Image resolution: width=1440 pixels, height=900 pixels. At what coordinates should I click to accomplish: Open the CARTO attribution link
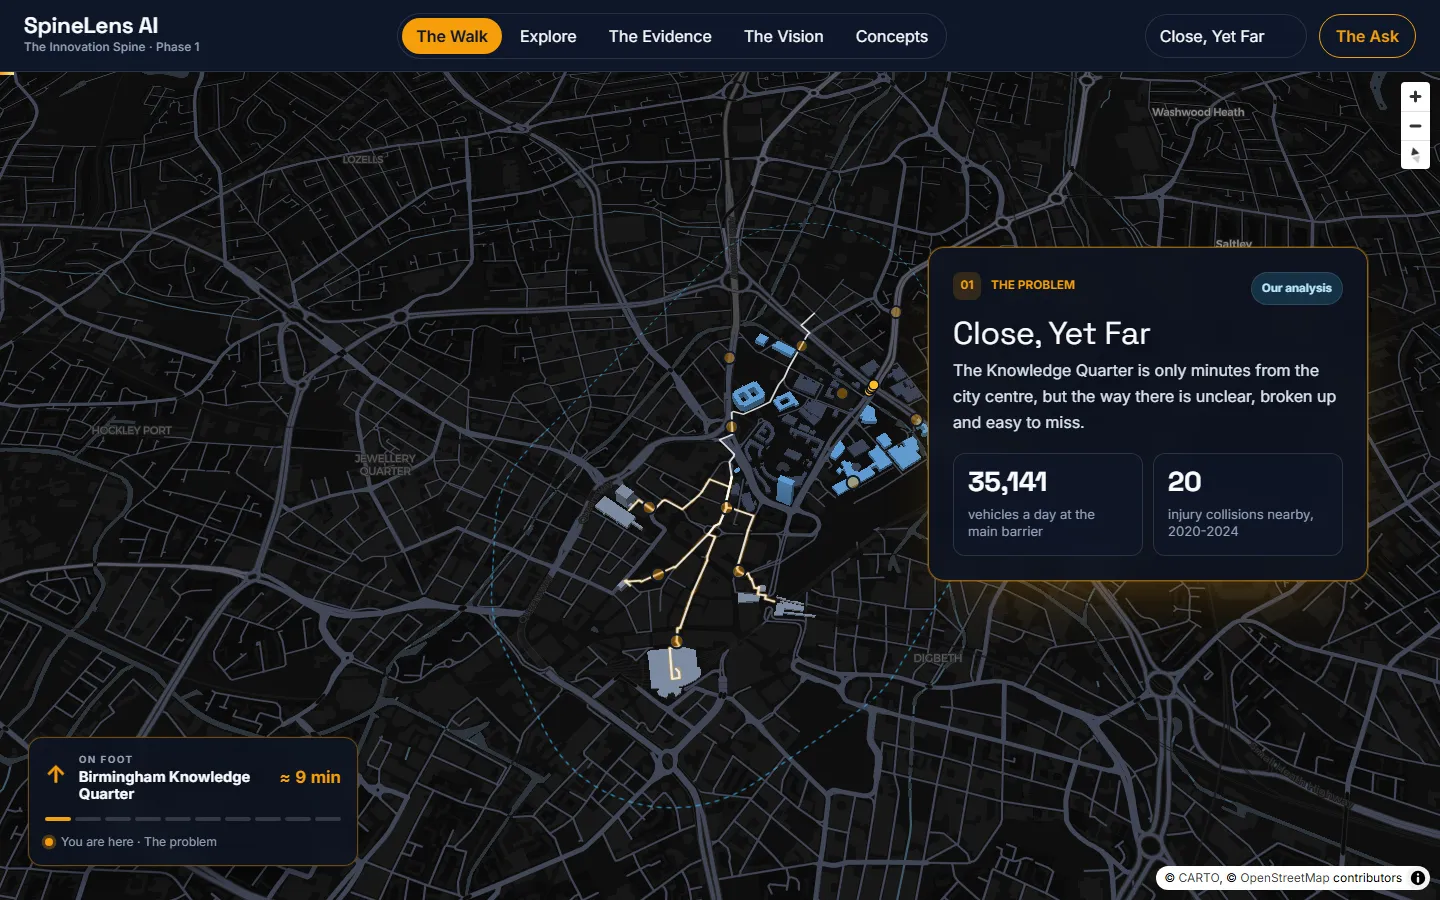[x=1199, y=878]
